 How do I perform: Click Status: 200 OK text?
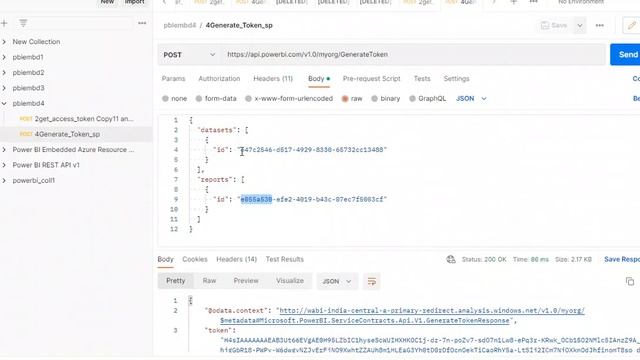point(484,259)
